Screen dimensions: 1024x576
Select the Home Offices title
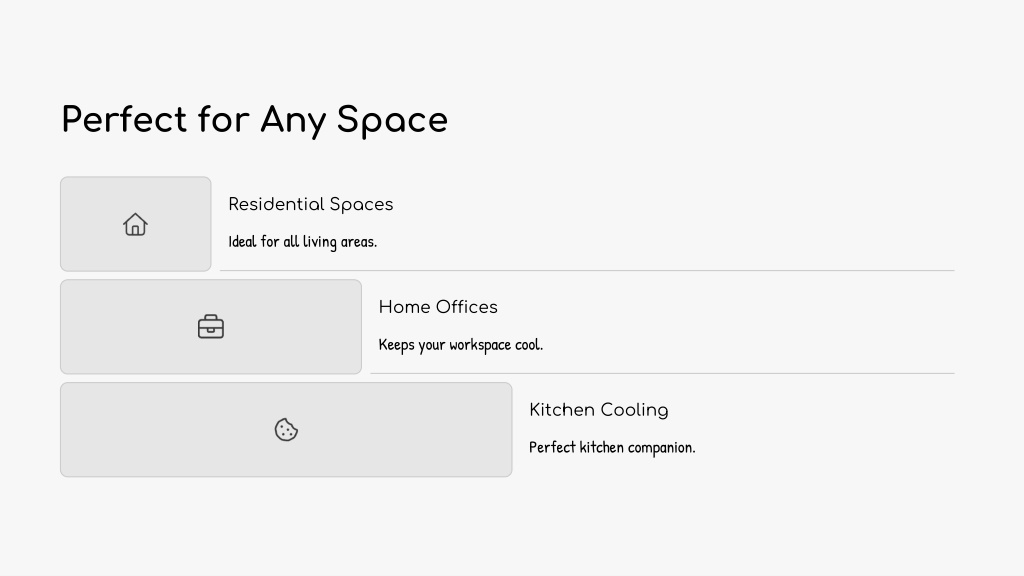coord(438,307)
